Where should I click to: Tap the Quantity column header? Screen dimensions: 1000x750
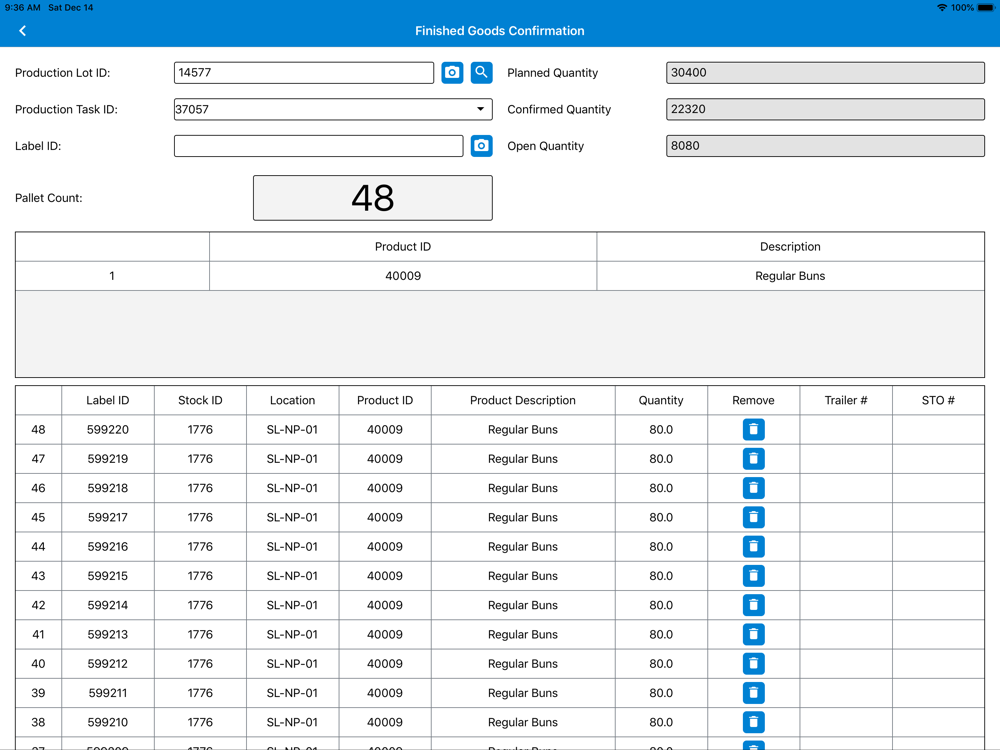coord(661,400)
